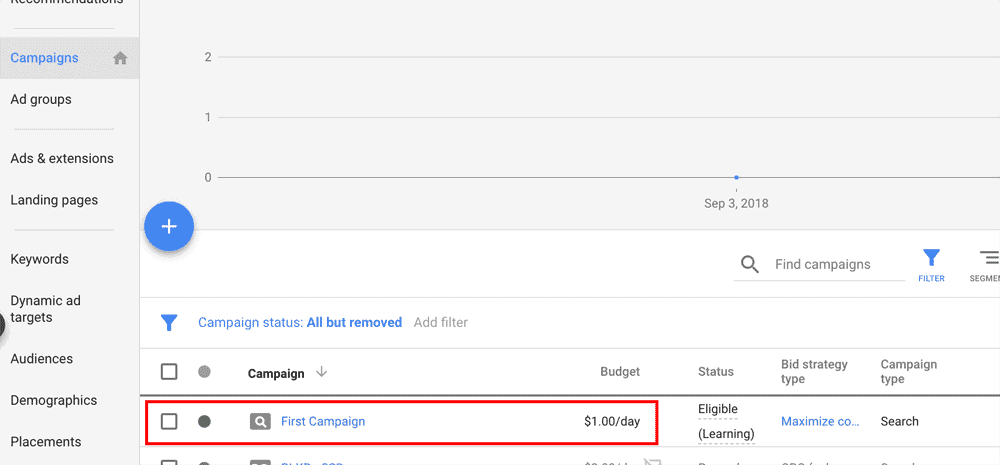This screenshot has width=1000, height=465.
Task: Tick the First Campaign row checkbox
Action: pyautogui.click(x=169, y=422)
